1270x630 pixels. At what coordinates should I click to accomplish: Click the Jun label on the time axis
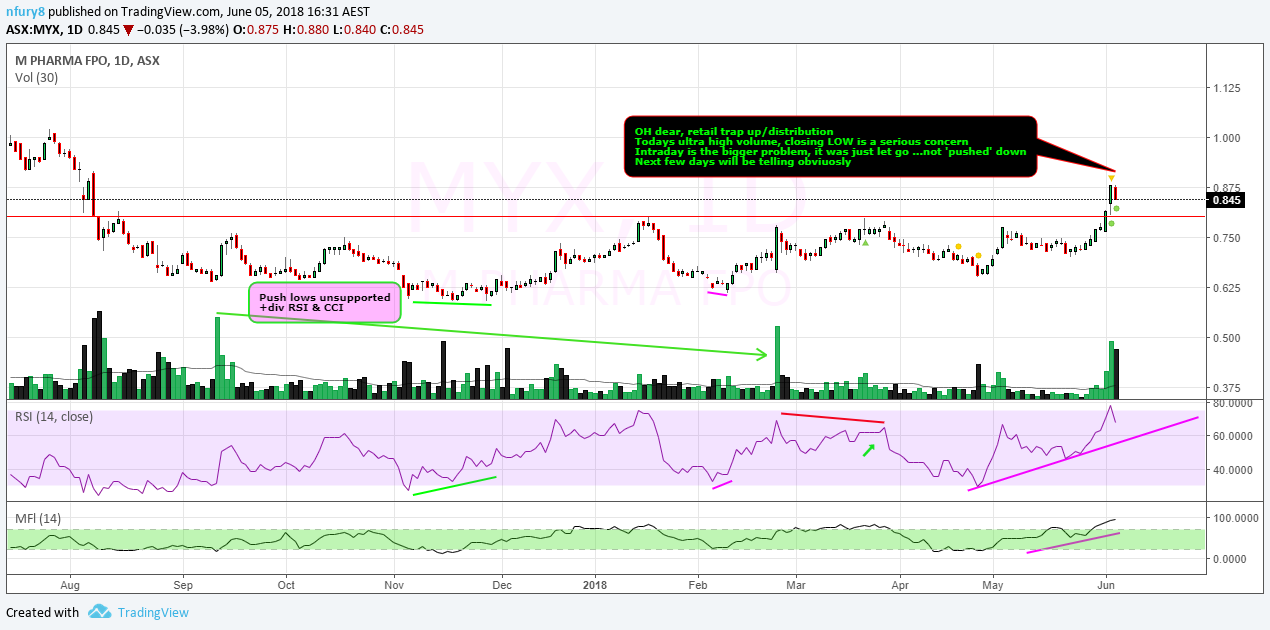[1106, 584]
